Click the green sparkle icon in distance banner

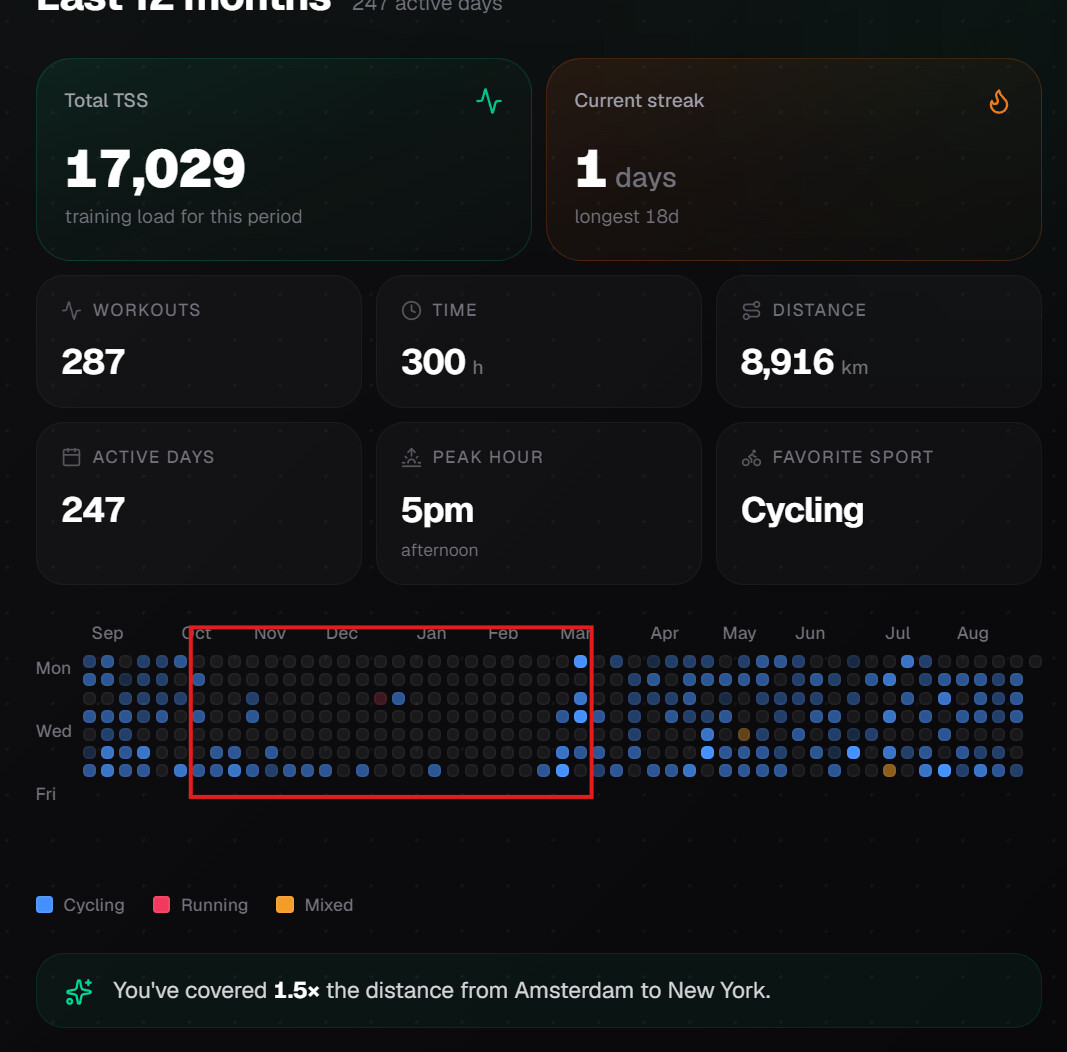tap(79, 991)
